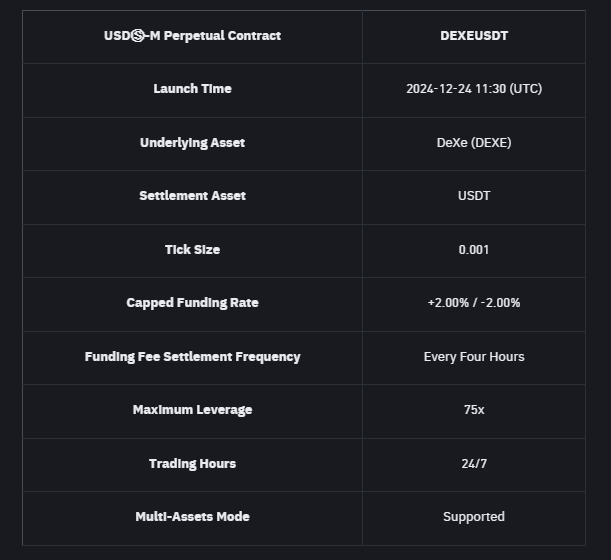This screenshot has height=560, width=611.
Task: Click the Maximum Leverage label
Action: [x=192, y=410]
